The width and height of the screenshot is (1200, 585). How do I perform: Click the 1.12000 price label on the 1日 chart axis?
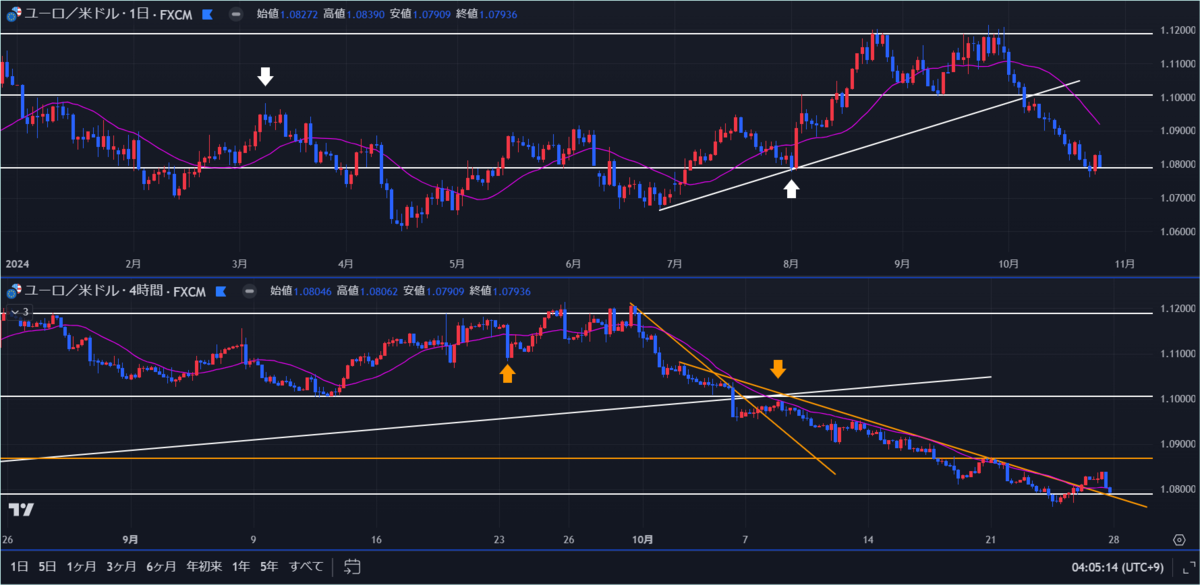click(x=1176, y=31)
